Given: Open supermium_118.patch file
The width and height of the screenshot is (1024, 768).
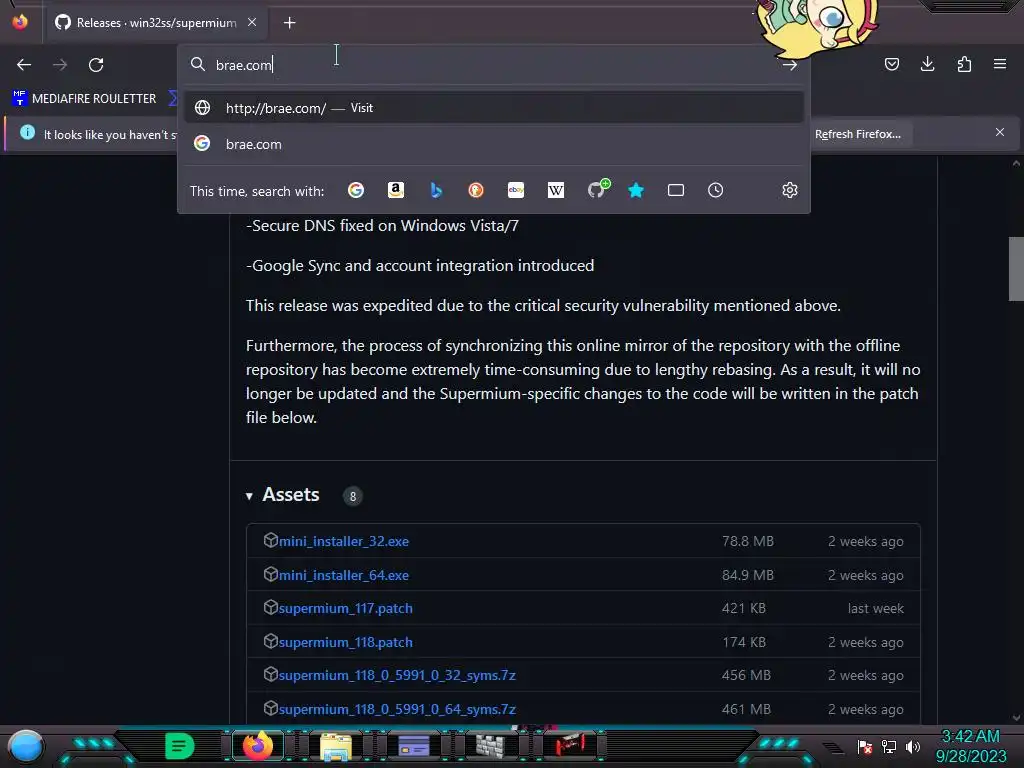Looking at the screenshot, I should tap(345, 642).
